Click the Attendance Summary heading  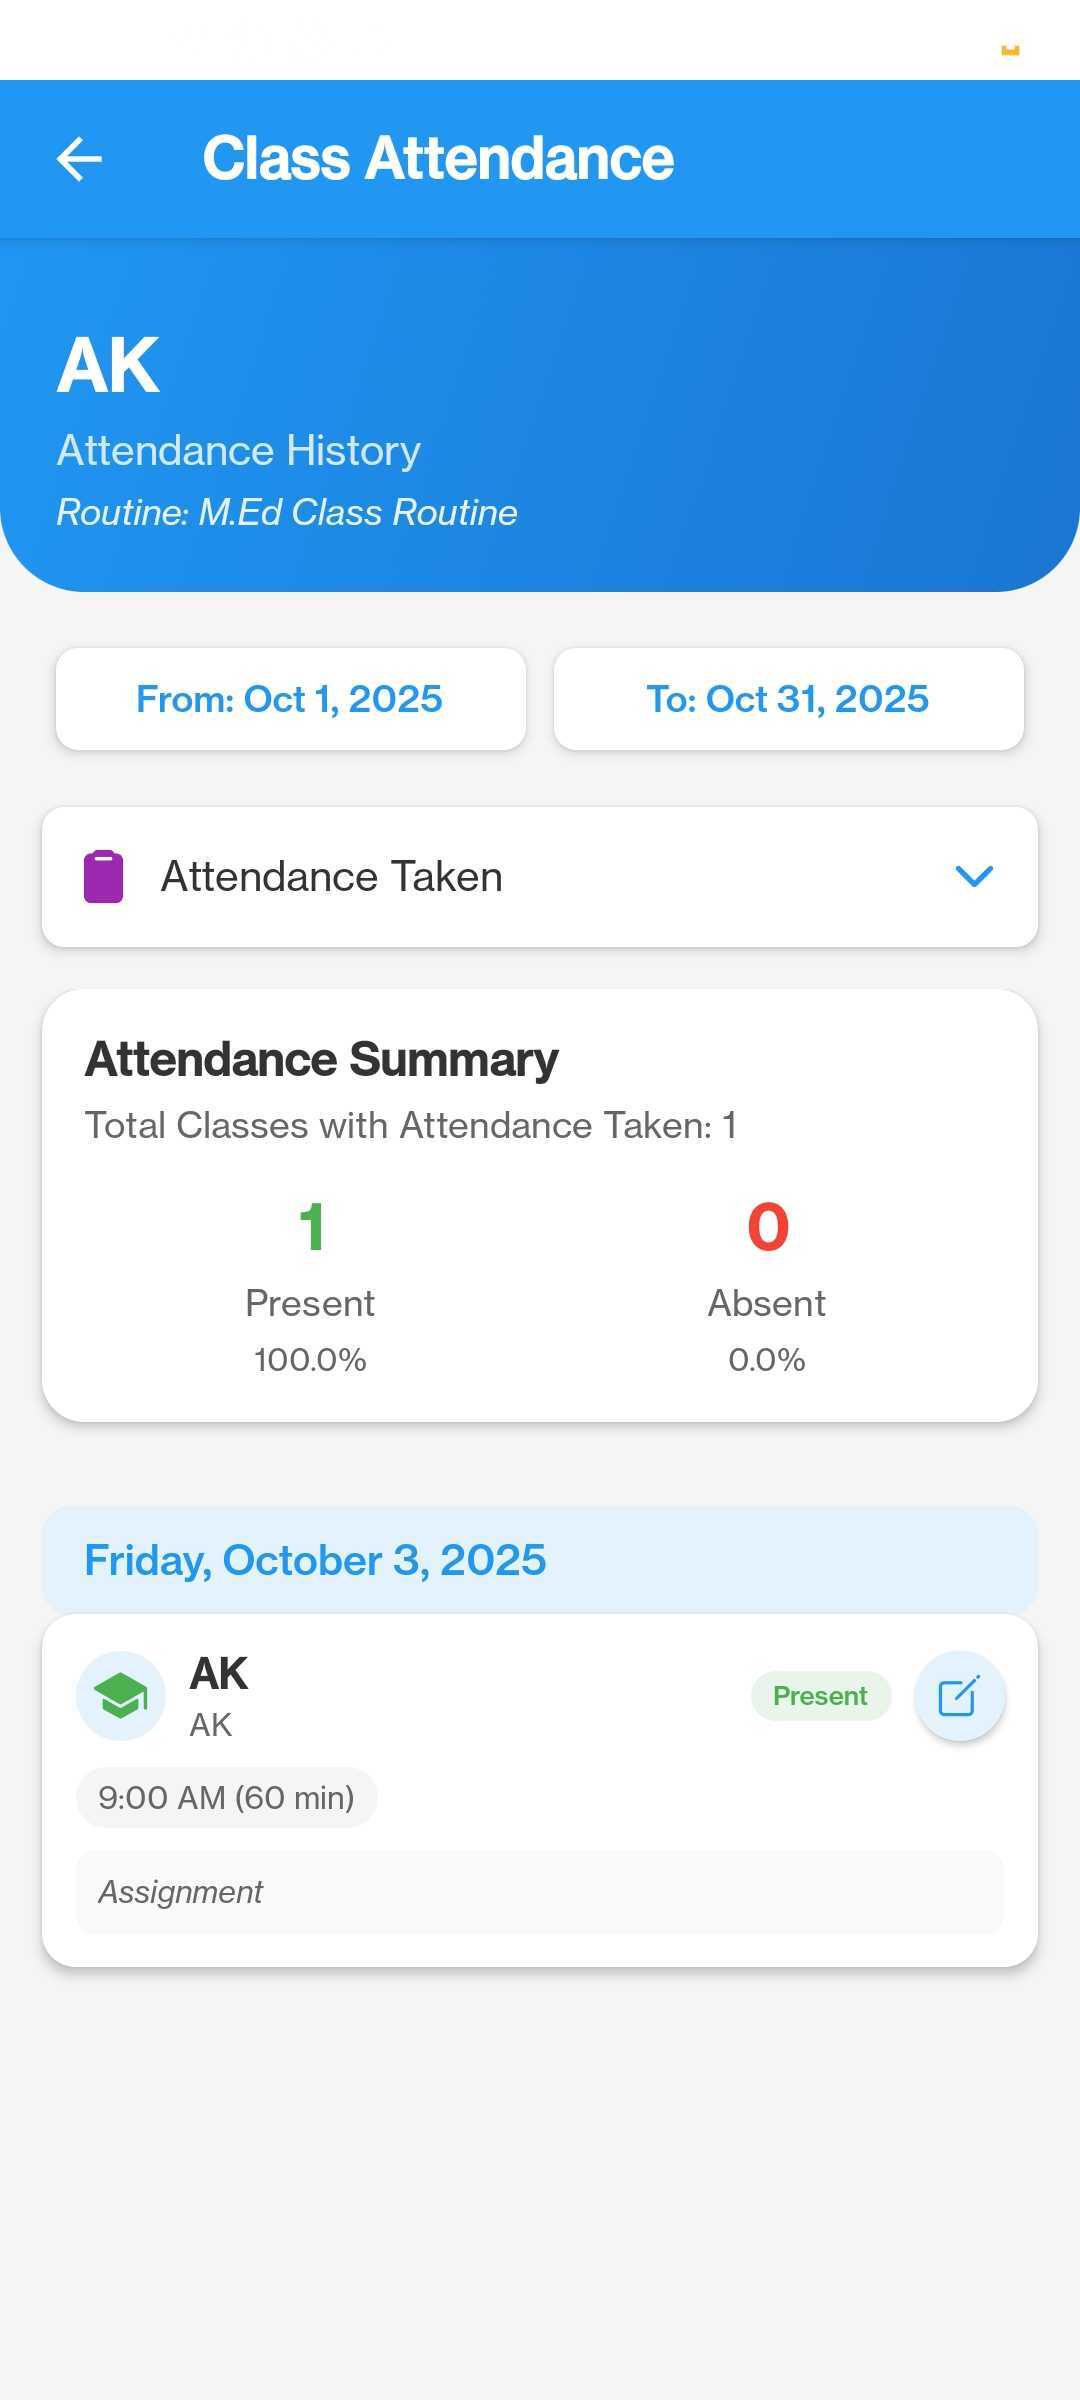321,1060
